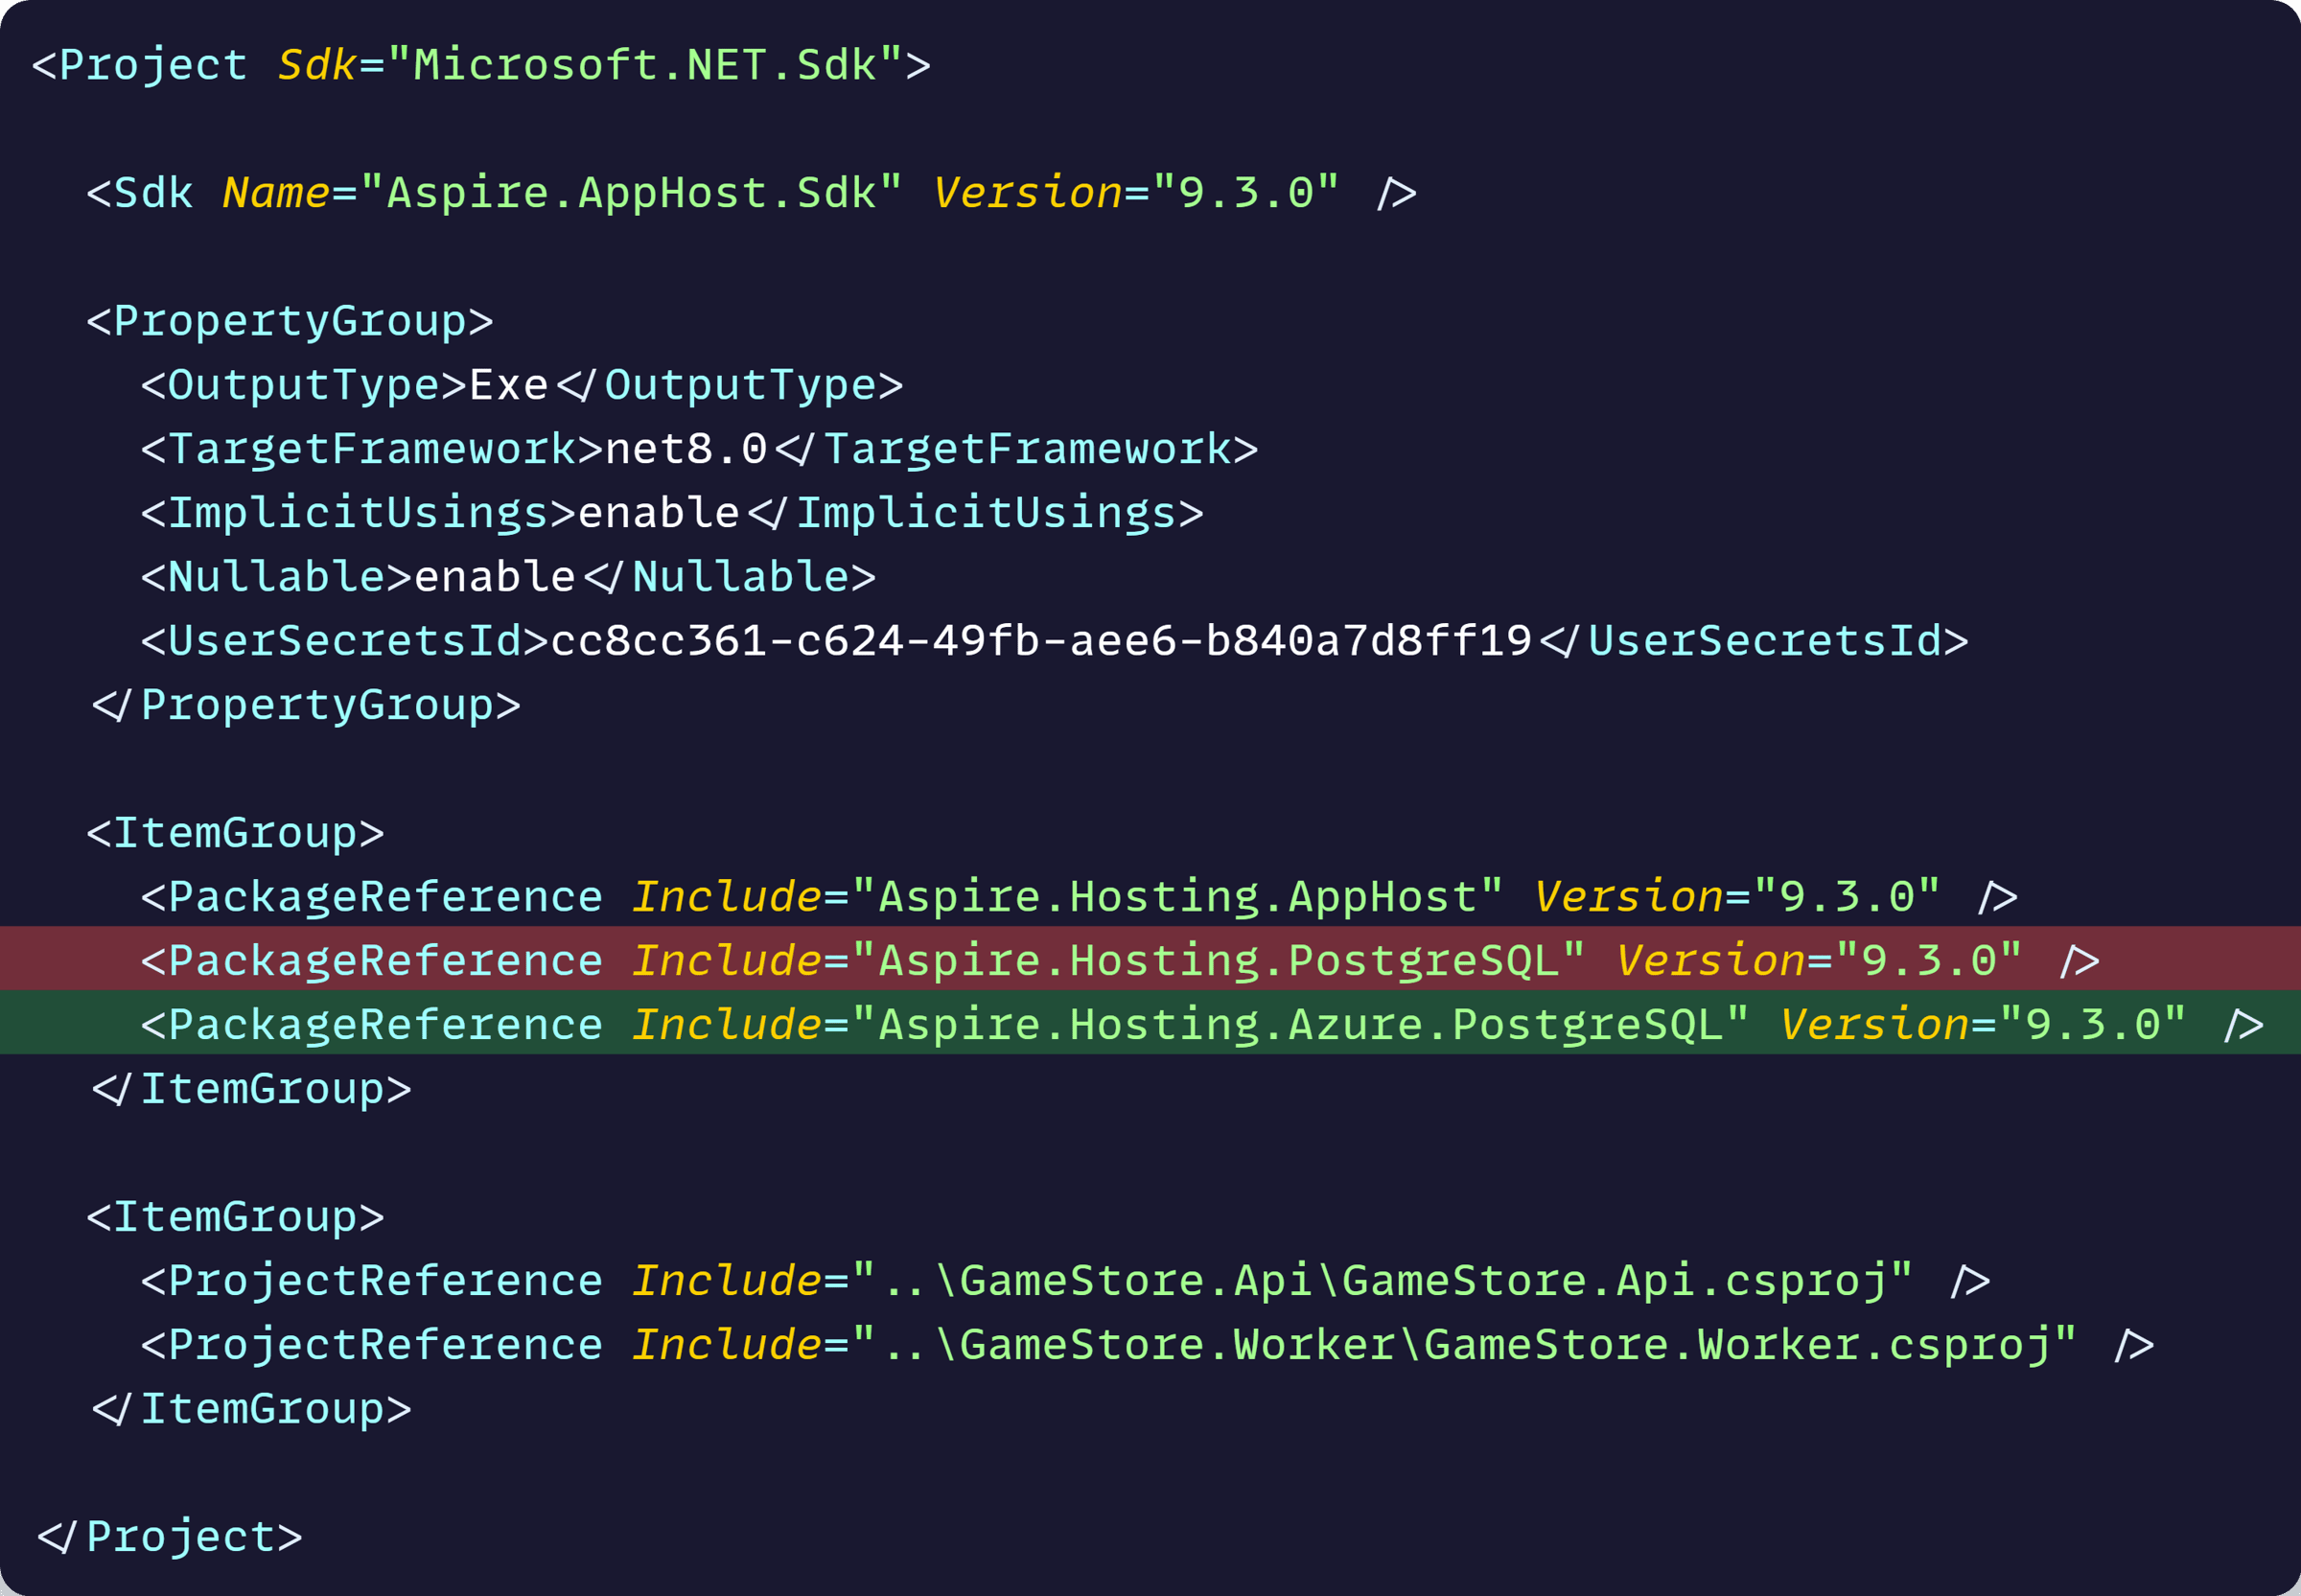The width and height of the screenshot is (2301, 1596).
Task: Click the Nullable enable value
Action: 495,576
